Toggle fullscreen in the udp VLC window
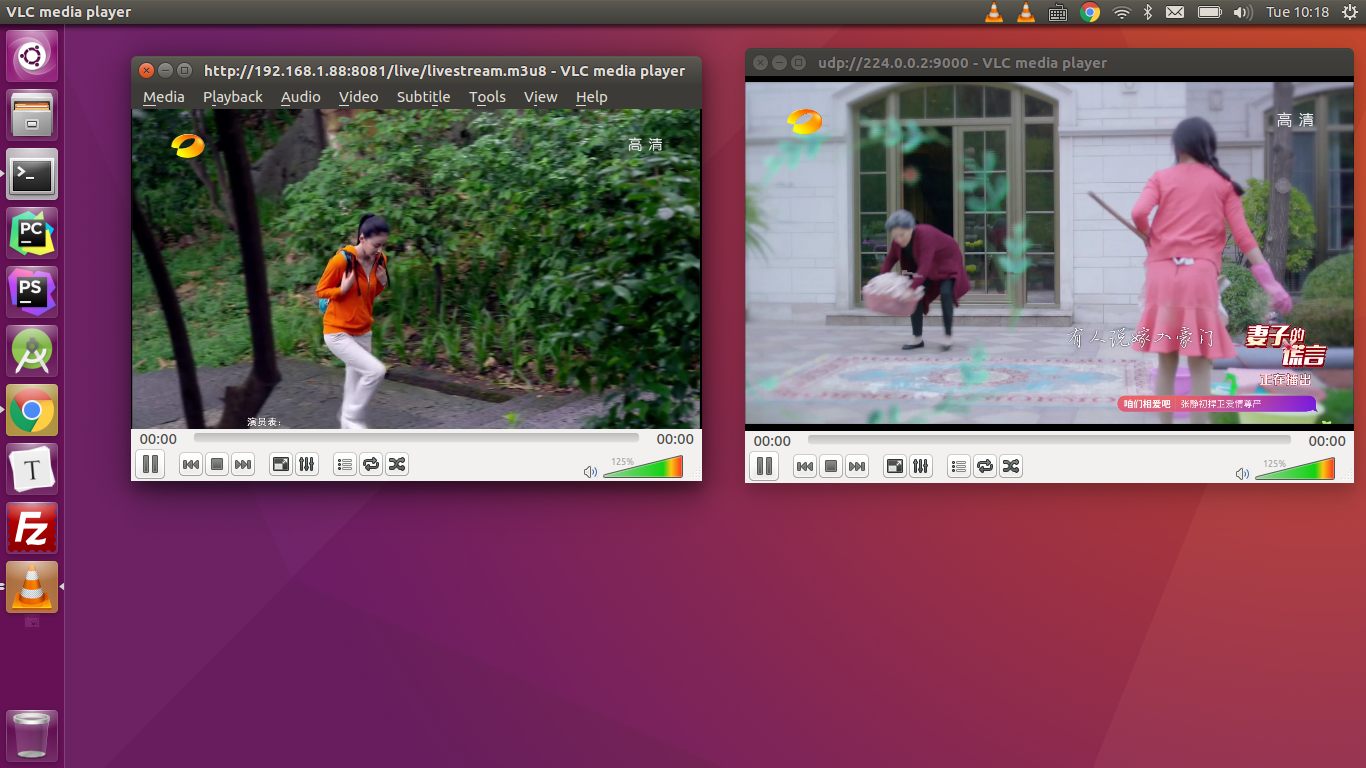Image resolution: width=1366 pixels, height=768 pixels. [895, 466]
